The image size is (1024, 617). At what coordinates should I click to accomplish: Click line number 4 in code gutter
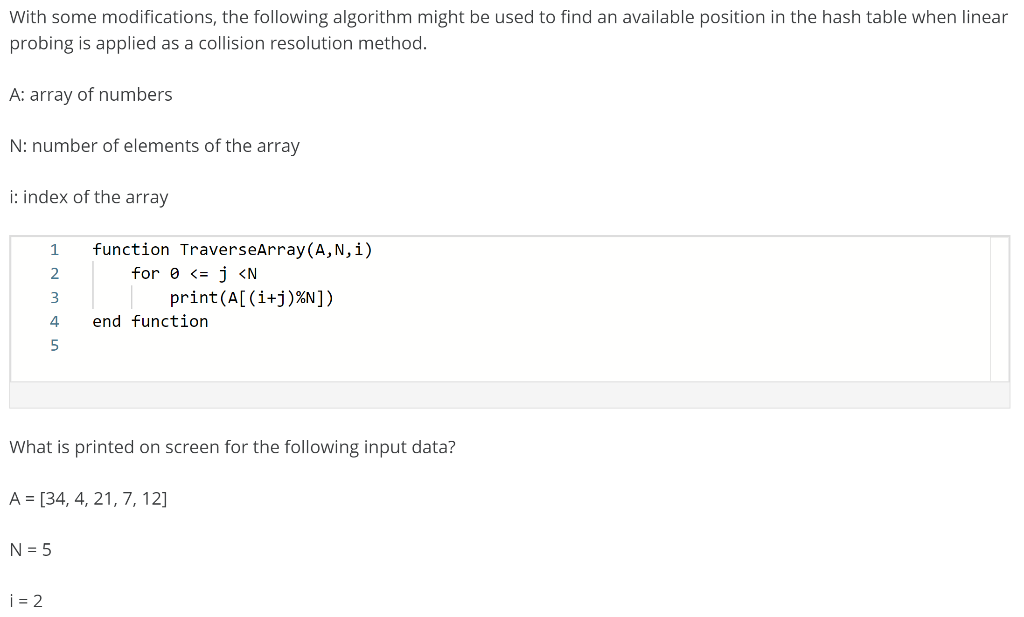54,322
